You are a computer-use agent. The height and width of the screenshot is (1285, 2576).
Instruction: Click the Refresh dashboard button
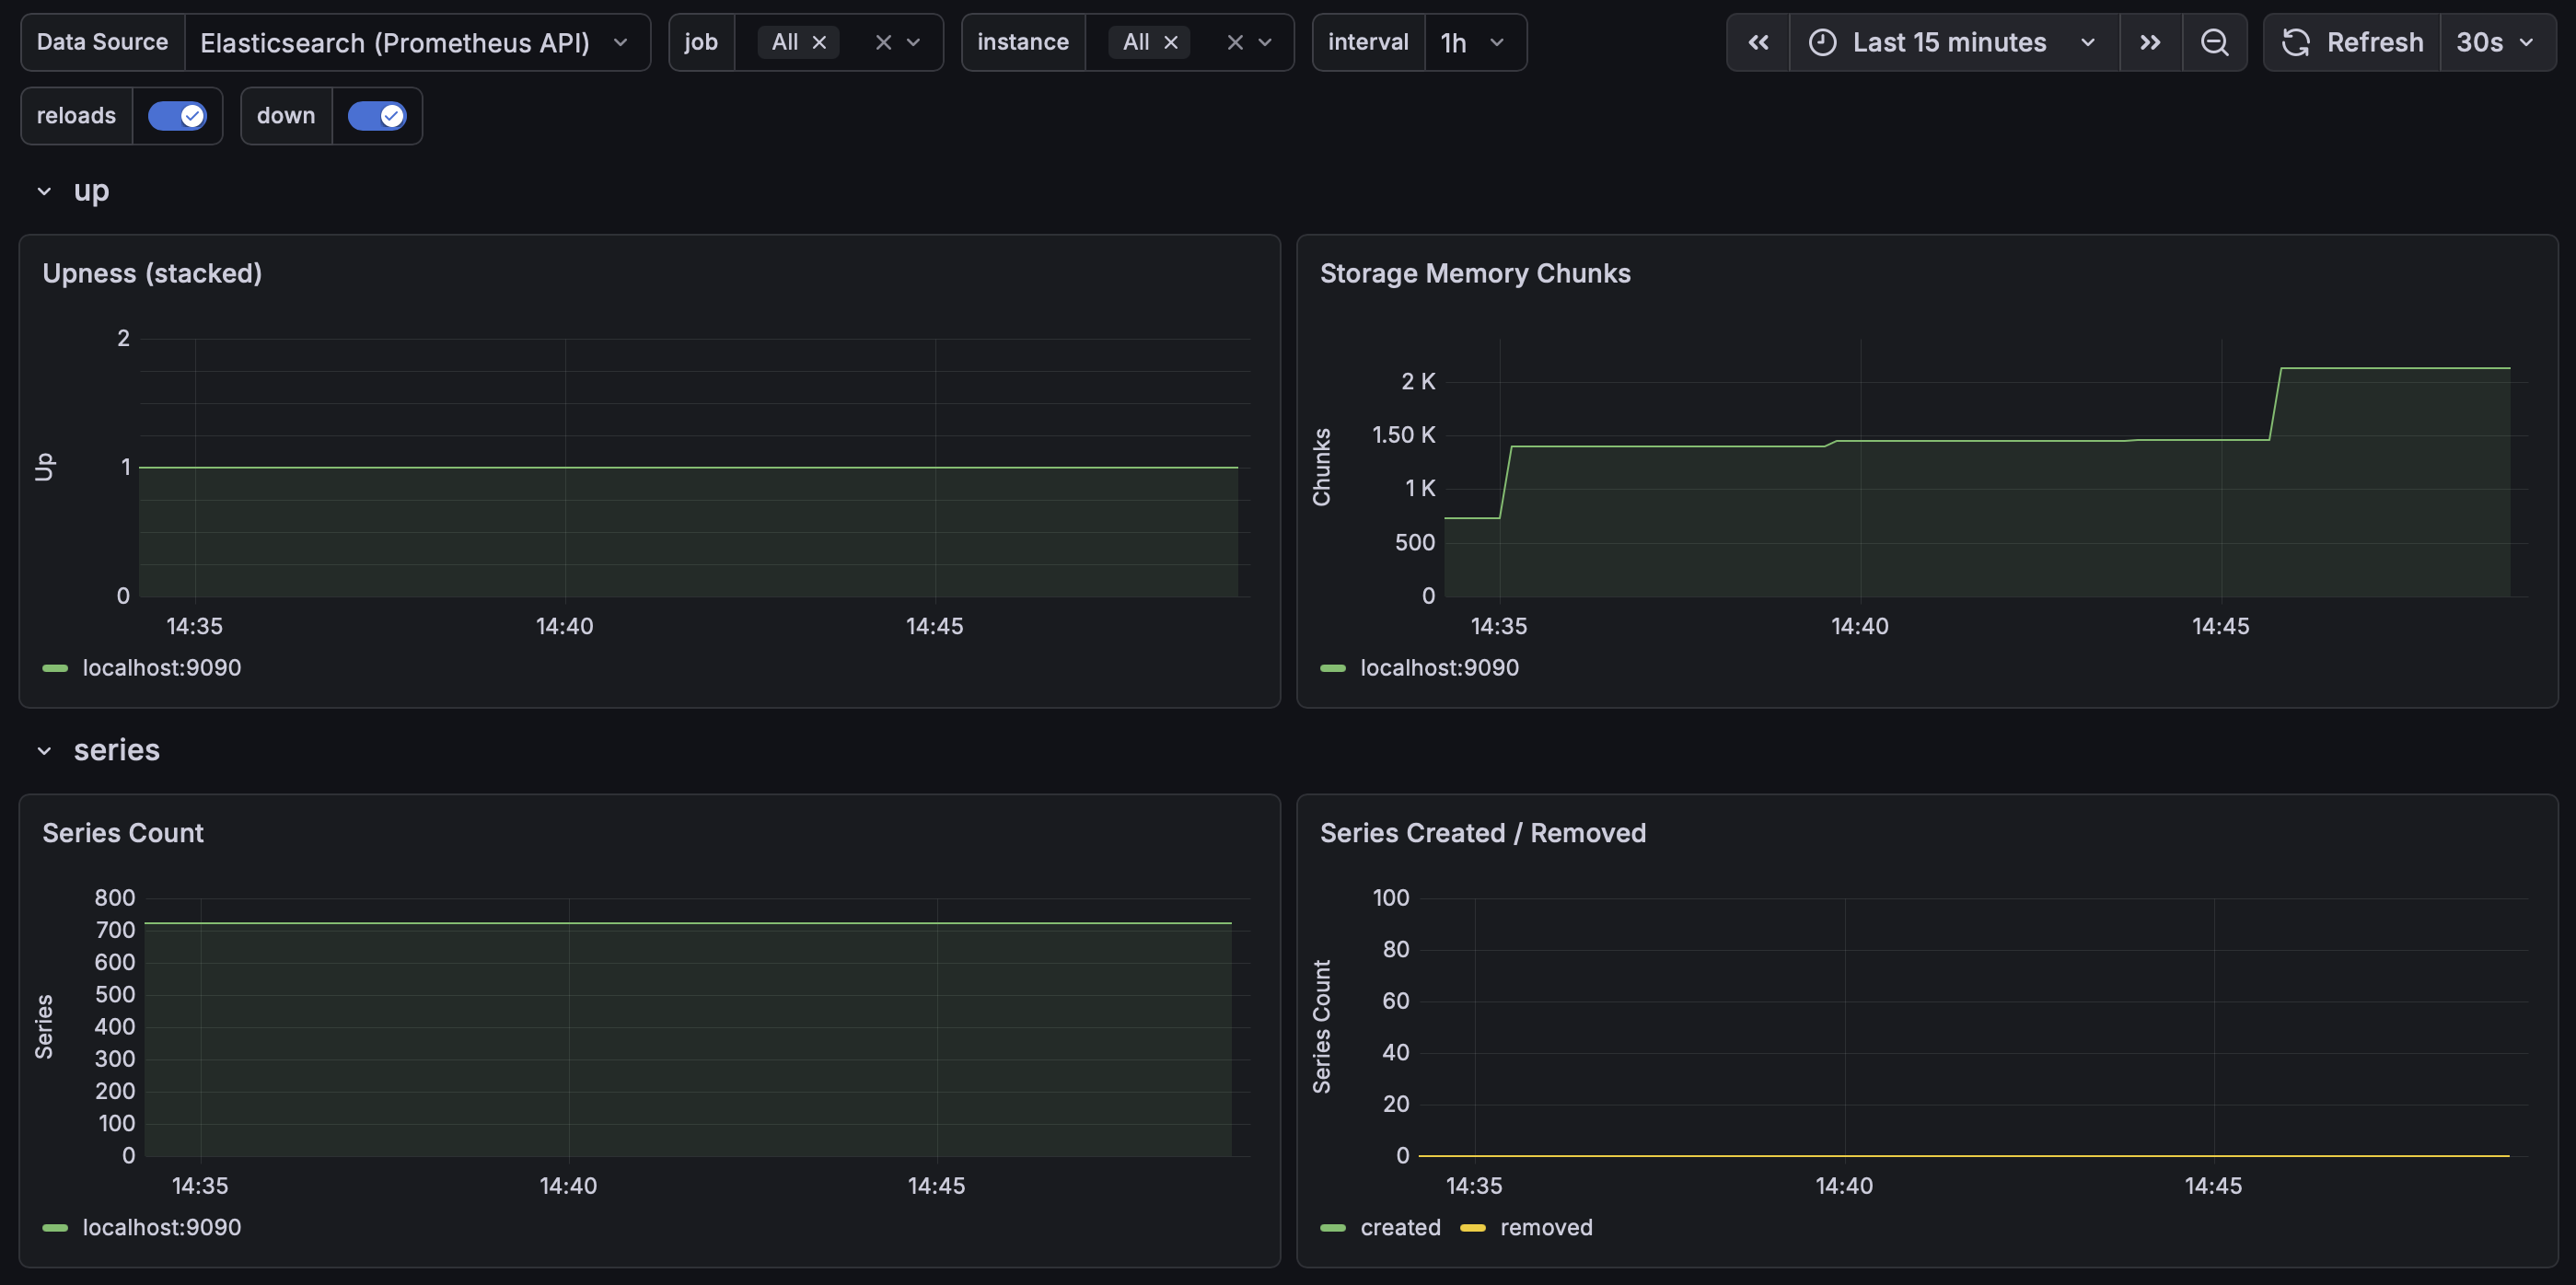[2352, 42]
